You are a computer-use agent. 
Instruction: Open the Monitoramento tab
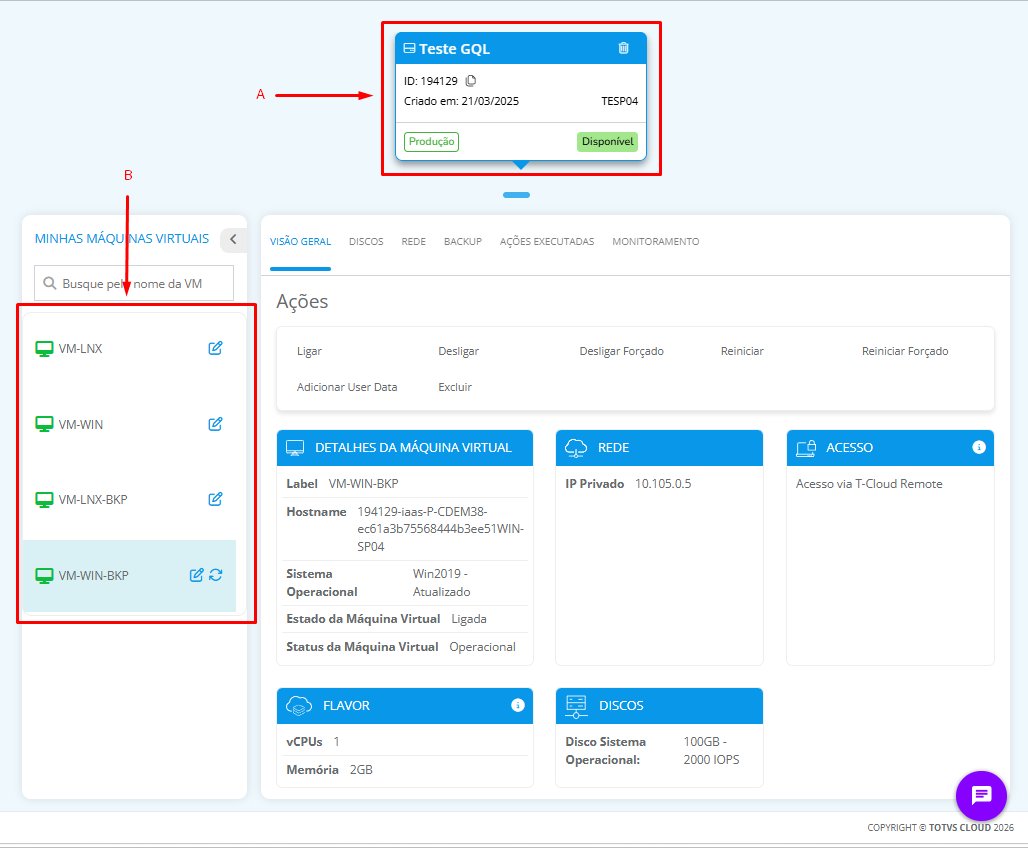656,241
